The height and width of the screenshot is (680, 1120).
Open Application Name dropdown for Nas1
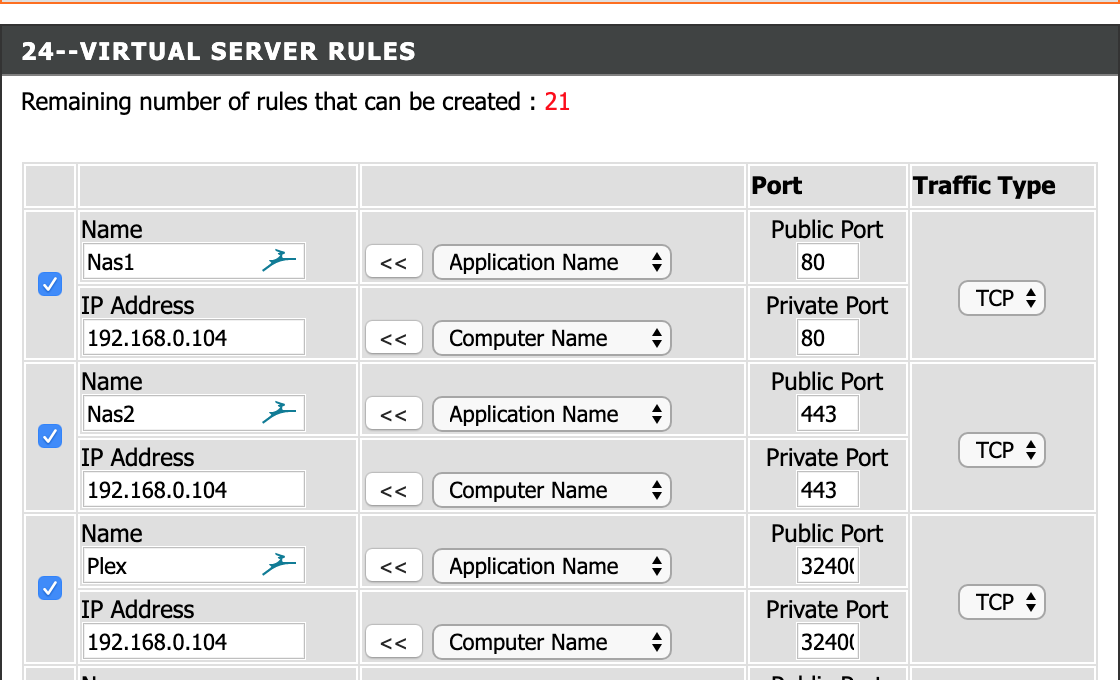point(551,262)
